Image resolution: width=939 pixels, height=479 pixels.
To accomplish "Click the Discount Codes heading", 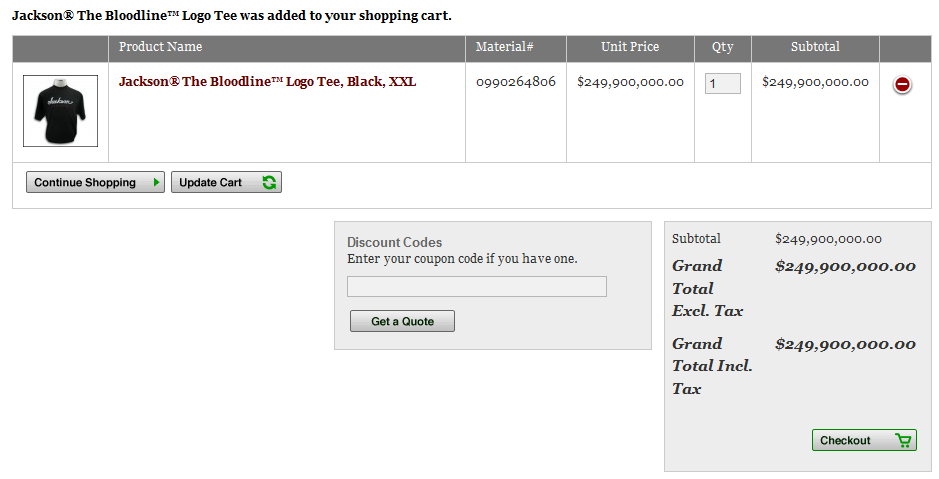I will 395,242.
